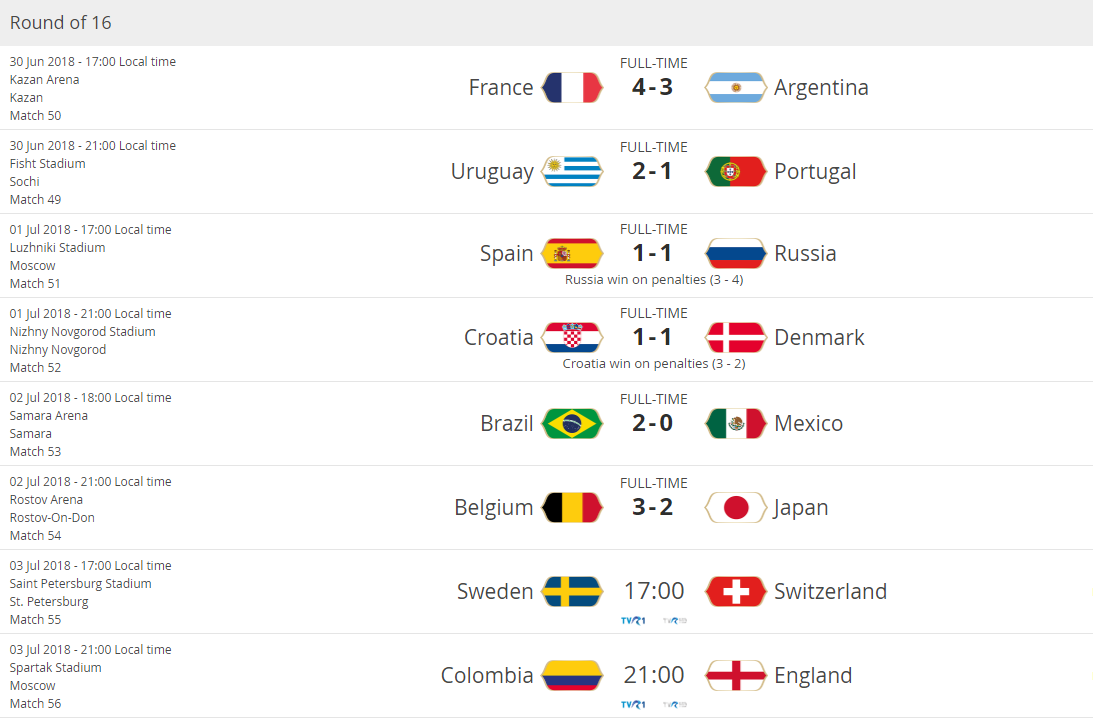
Task: Open the Mexico team link
Action: pos(808,424)
